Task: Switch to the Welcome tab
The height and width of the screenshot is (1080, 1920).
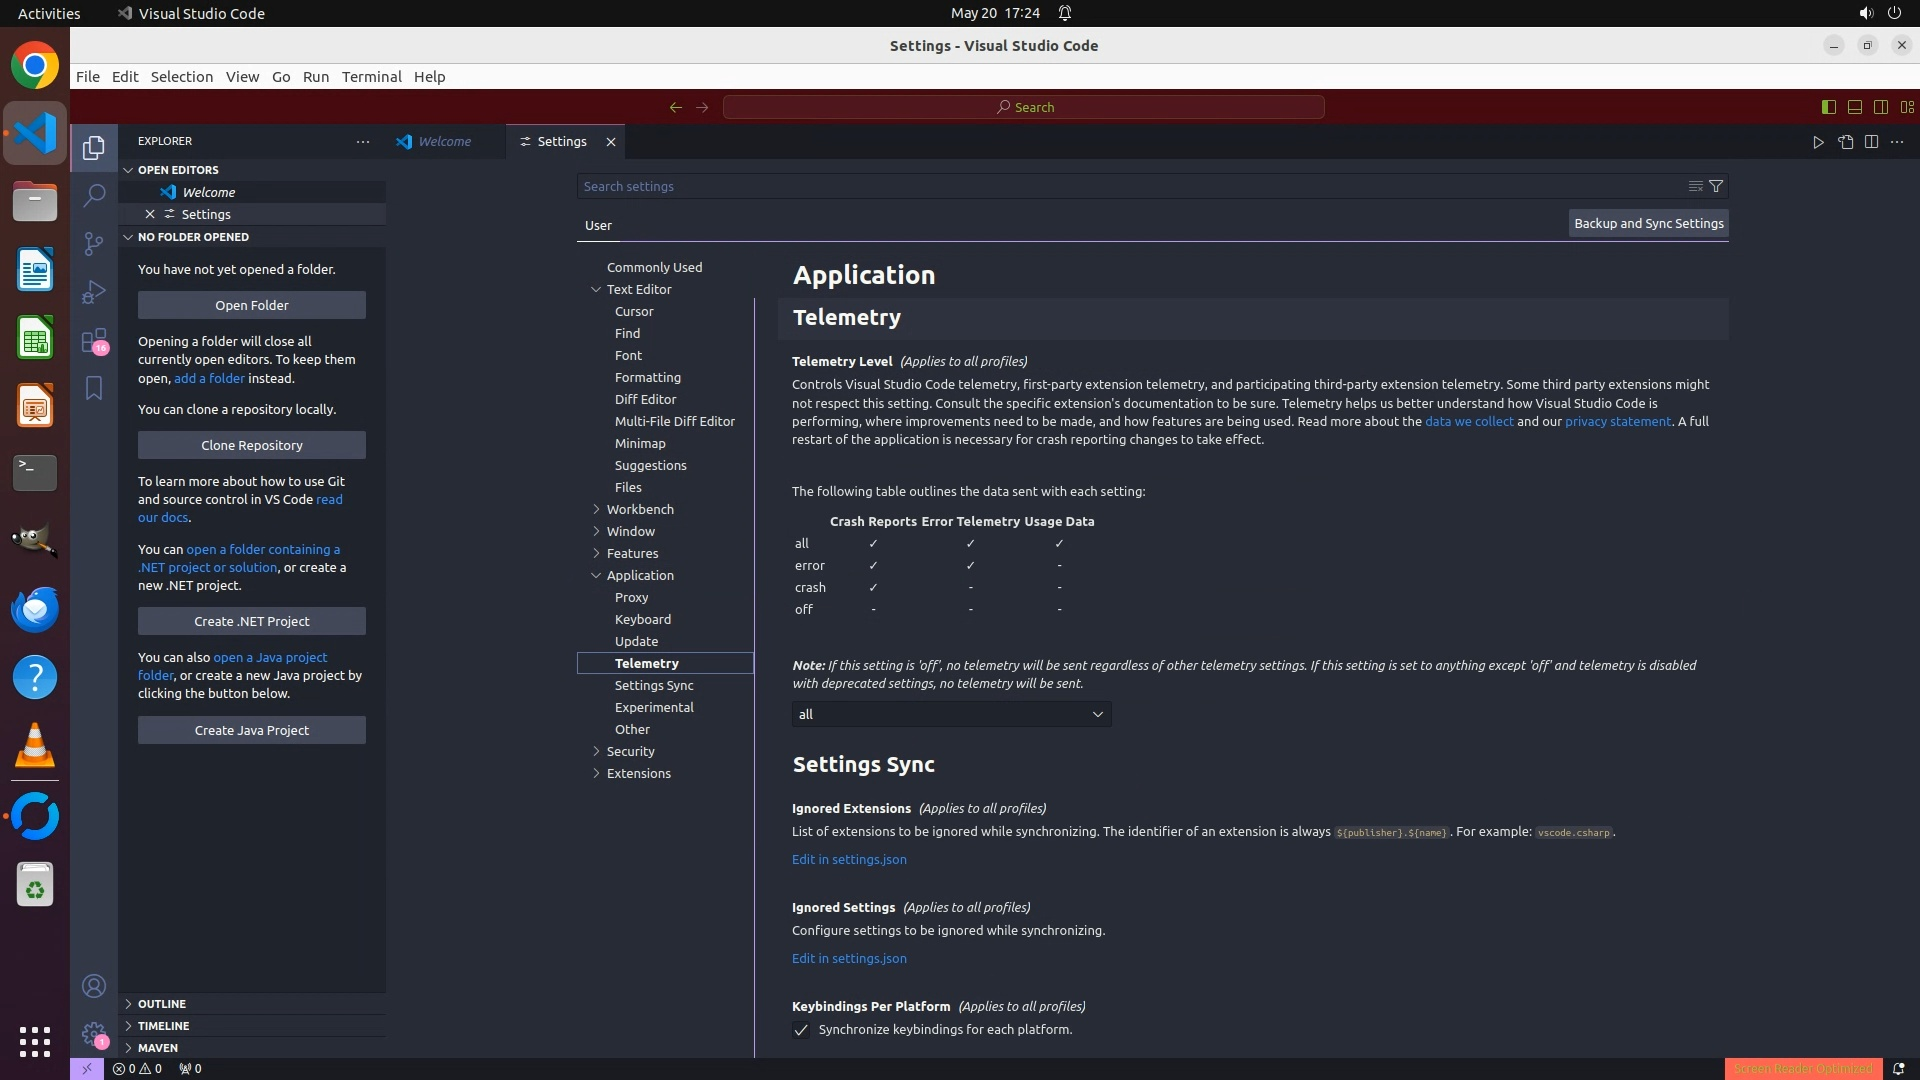Action: [x=444, y=142]
